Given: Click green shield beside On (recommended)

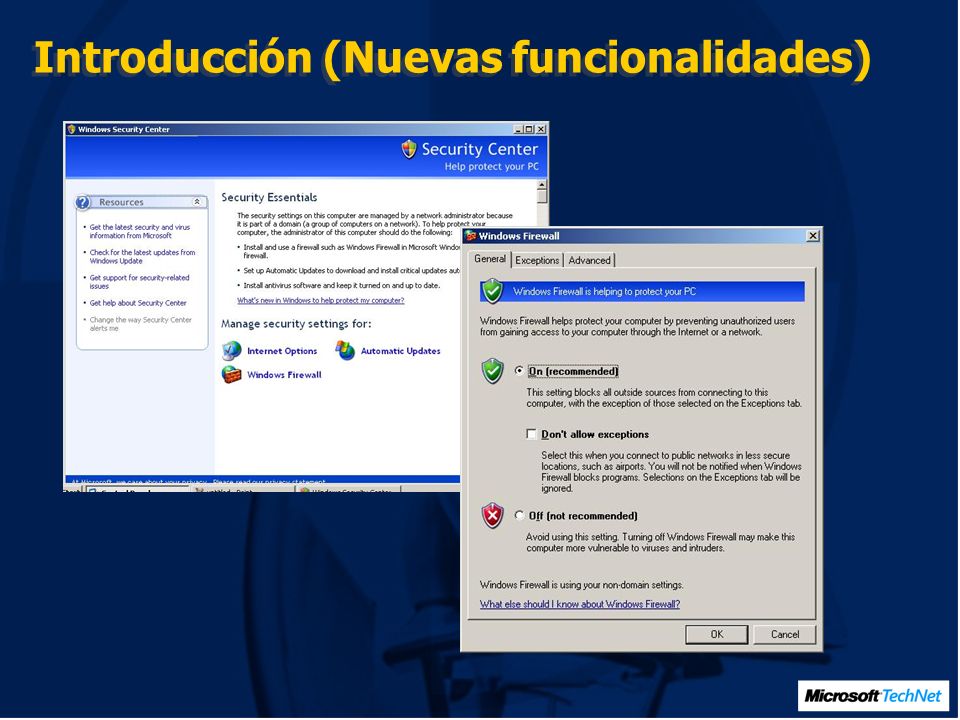Looking at the screenshot, I should [492, 371].
